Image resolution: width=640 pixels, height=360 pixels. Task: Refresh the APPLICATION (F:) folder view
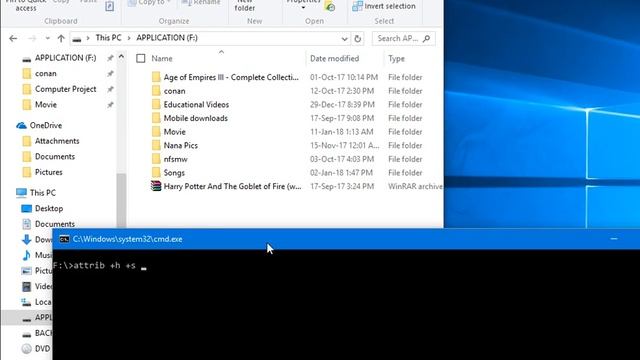(x=358, y=38)
